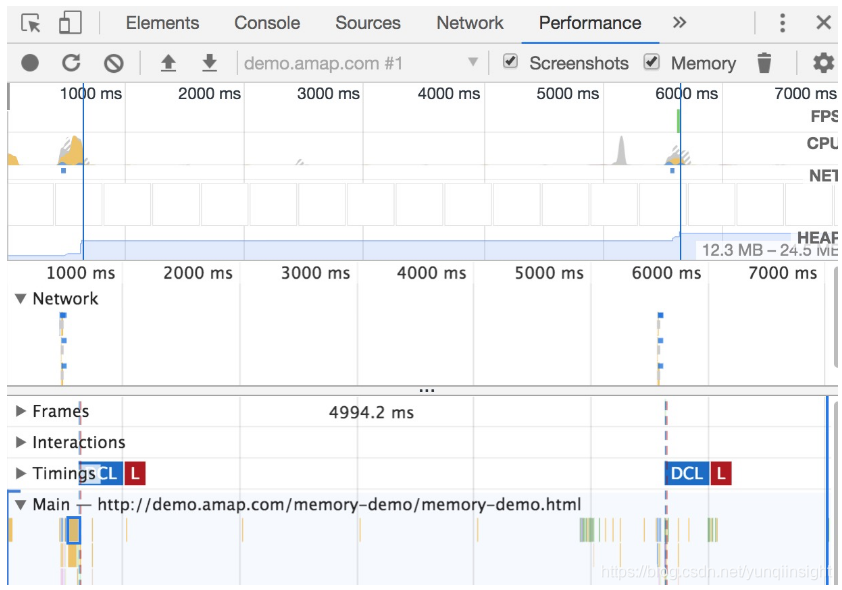Expand the Interactions track
Screen dimensions: 842x590
point(20,442)
